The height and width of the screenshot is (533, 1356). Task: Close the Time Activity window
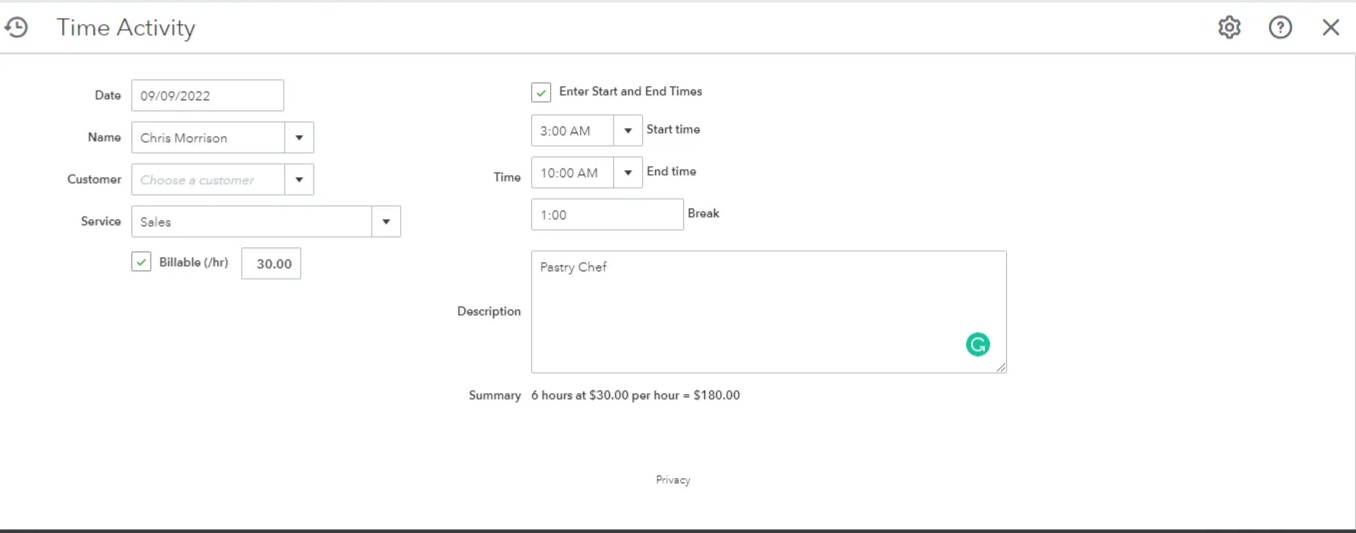(1330, 28)
